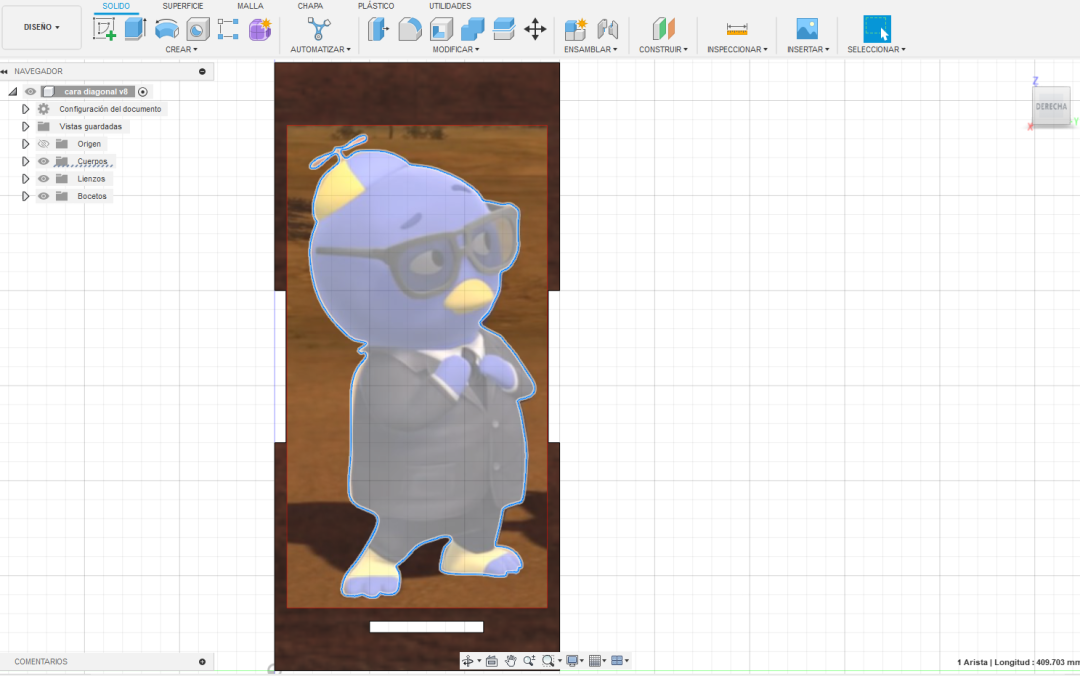This screenshot has width=1080, height=676.
Task: Click the New Component icon
Action: click(x=575, y=29)
